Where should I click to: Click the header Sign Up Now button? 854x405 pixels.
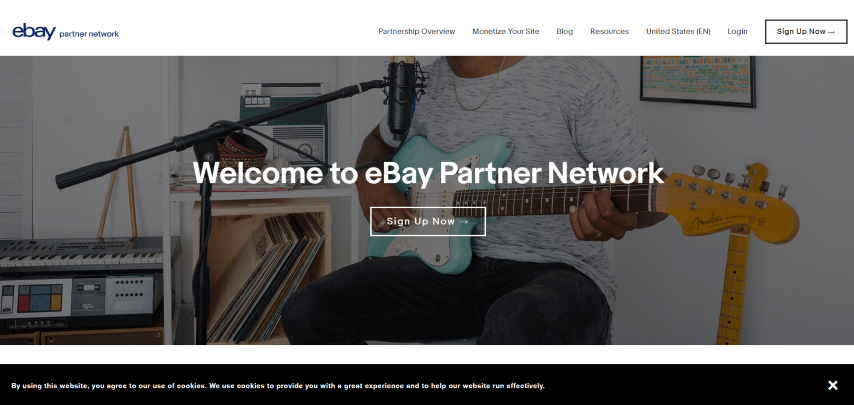[x=806, y=32]
